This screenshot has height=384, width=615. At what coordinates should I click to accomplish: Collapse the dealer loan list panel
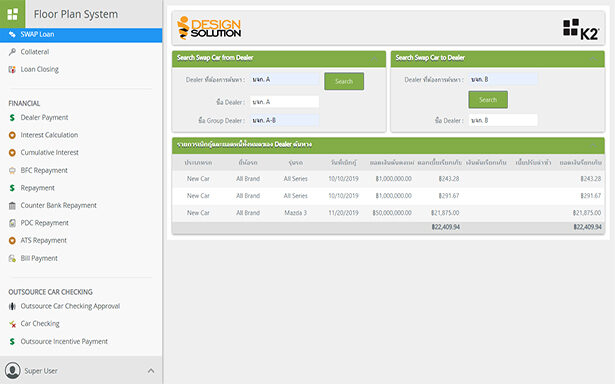pyautogui.click(x=593, y=145)
